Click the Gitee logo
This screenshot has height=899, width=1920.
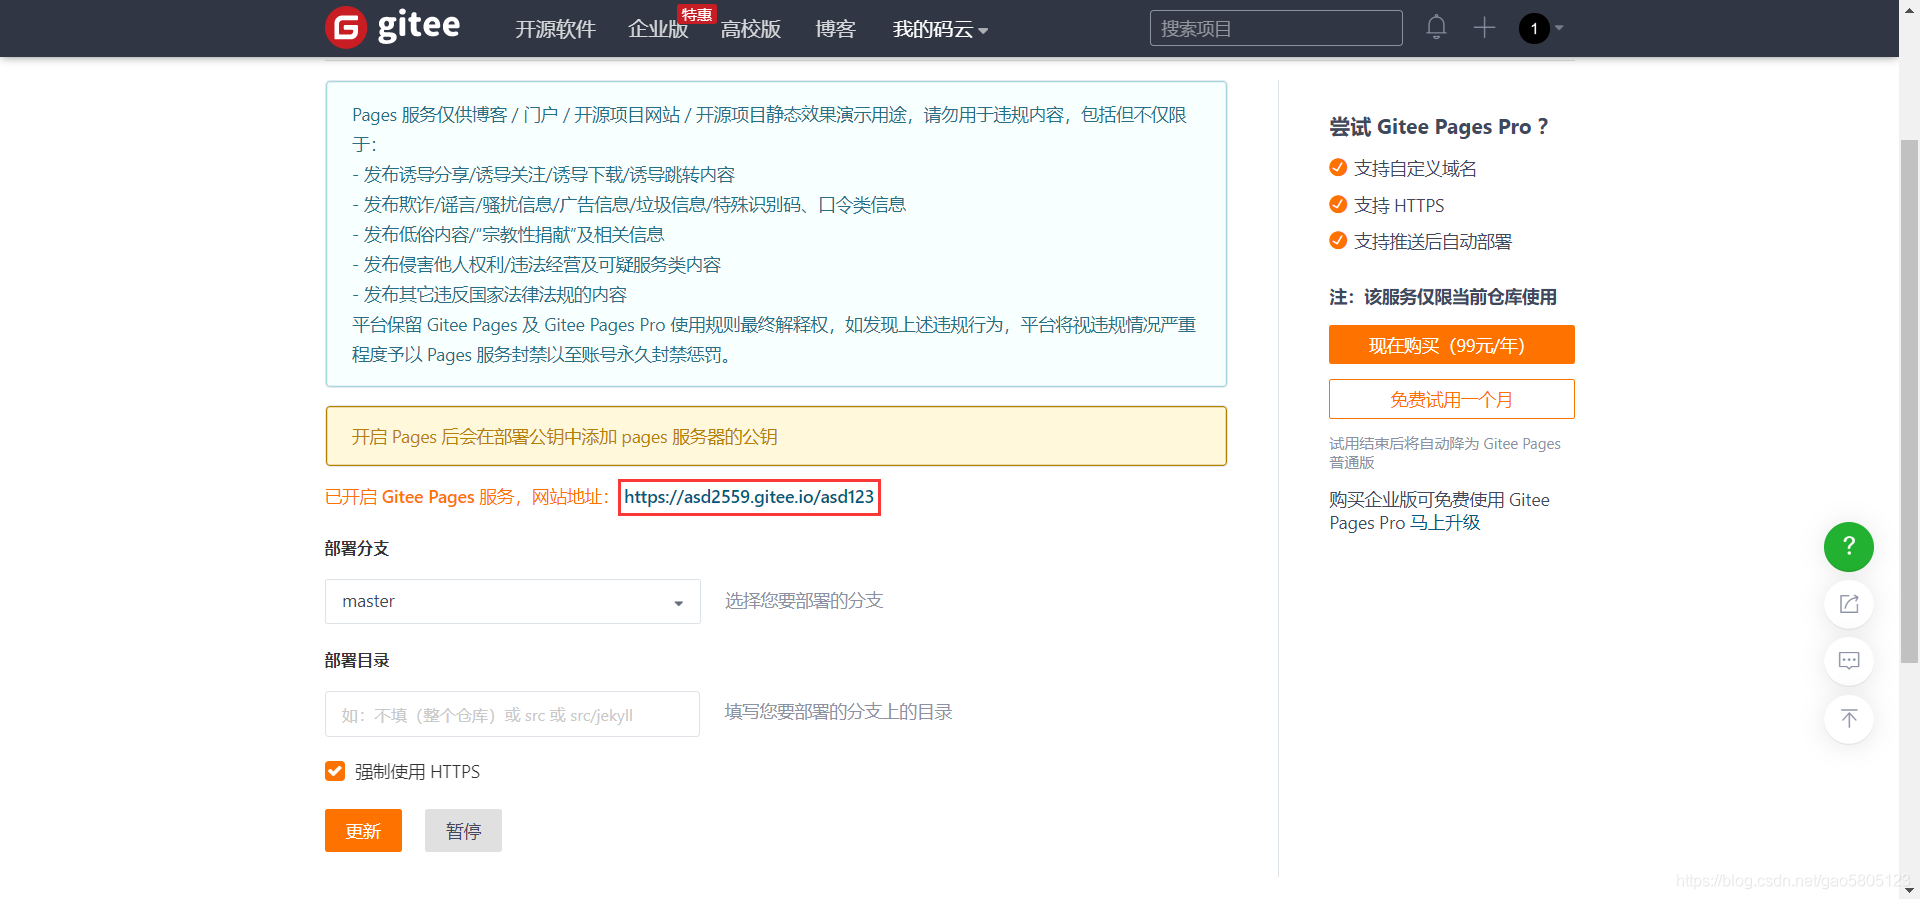coord(393,27)
